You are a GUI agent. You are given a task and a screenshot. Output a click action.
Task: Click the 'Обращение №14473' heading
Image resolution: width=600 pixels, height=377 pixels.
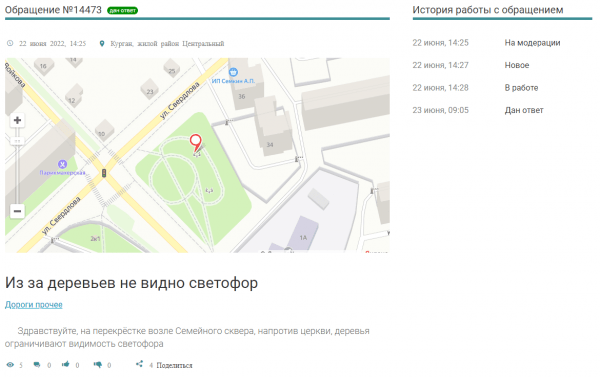53,10
